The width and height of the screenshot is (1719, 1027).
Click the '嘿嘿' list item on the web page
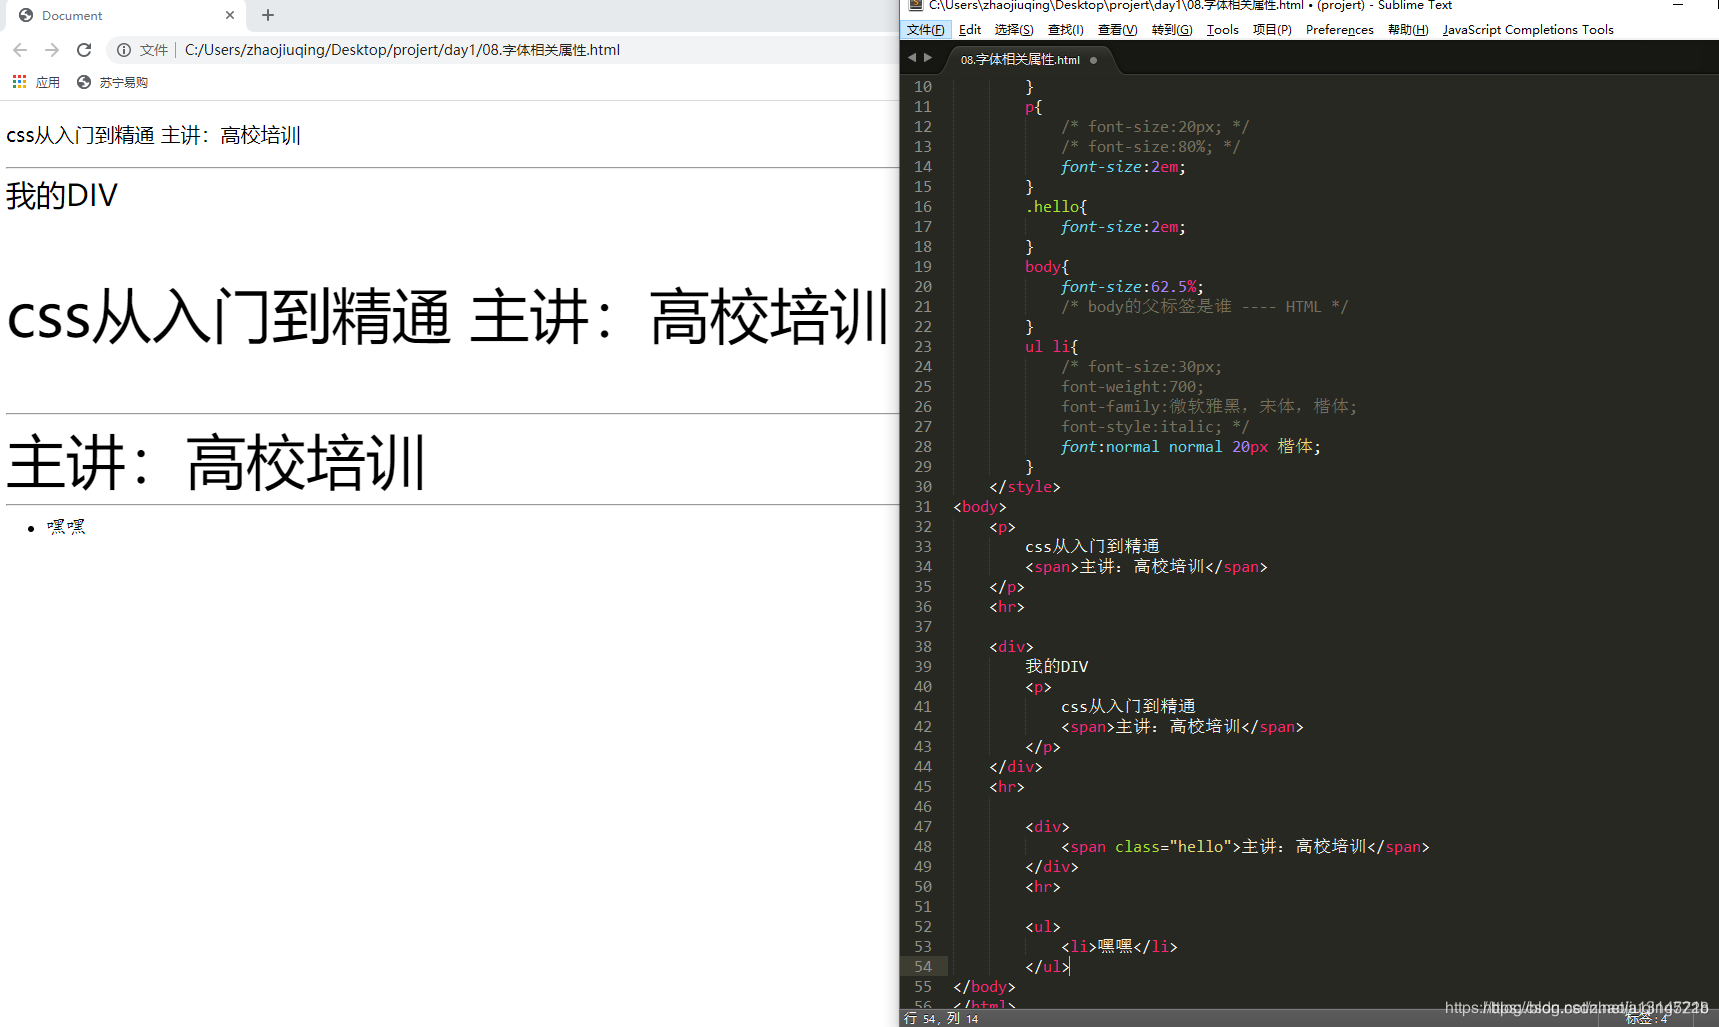coord(66,527)
